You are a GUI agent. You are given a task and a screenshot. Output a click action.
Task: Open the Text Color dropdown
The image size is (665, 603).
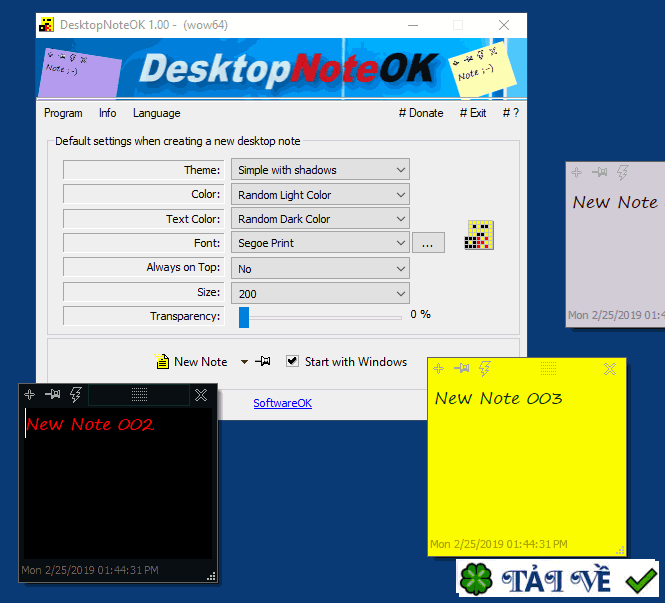pyautogui.click(x=320, y=219)
